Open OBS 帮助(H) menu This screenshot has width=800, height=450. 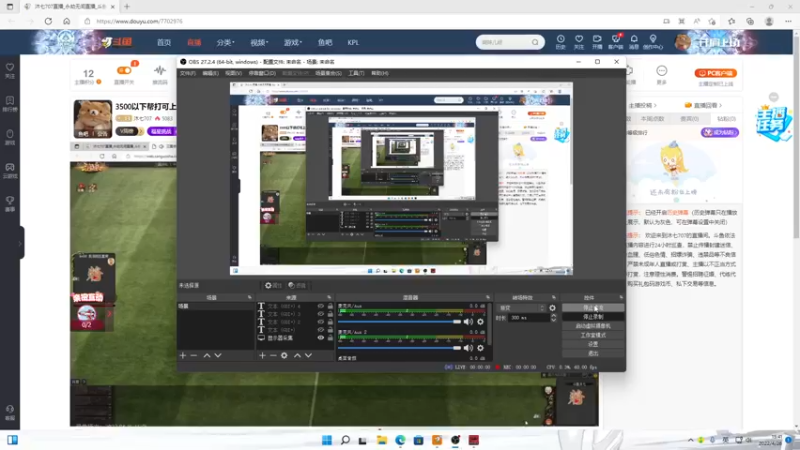pyautogui.click(x=380, y=73)
